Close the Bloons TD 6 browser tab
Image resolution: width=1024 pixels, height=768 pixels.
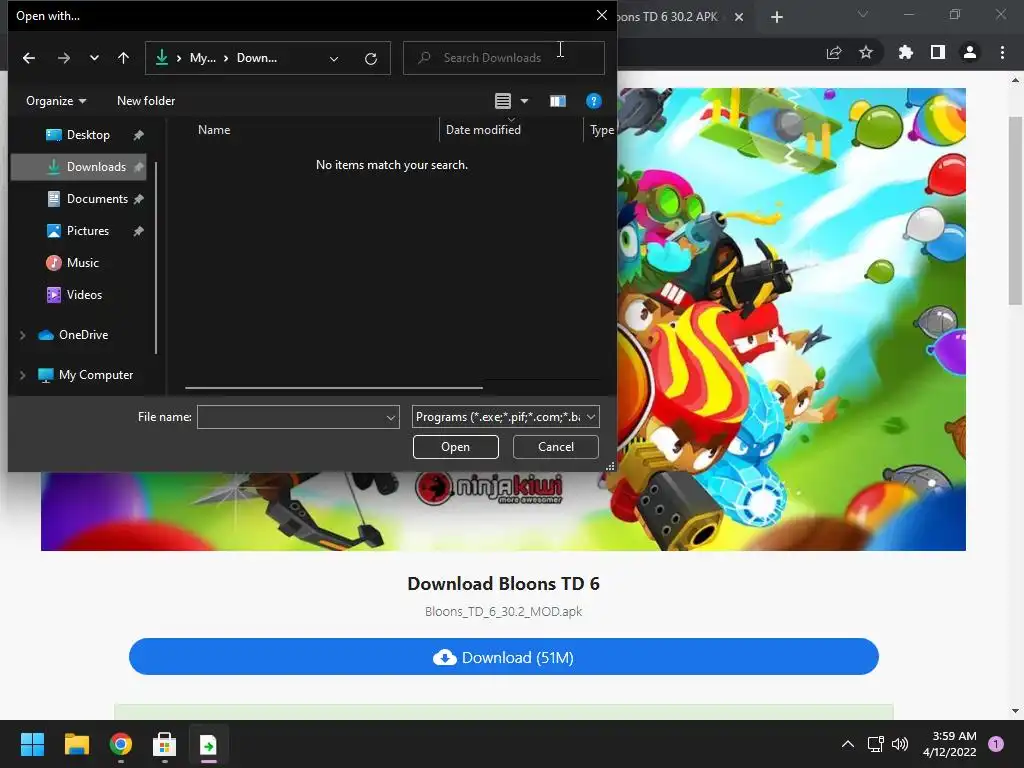pos(739,17)
